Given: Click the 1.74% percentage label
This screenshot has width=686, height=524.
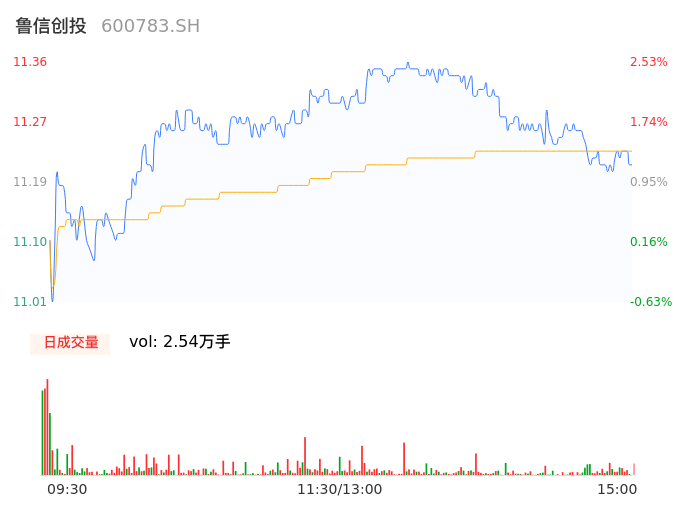Looking at the screenshot, I should [648, 122].
